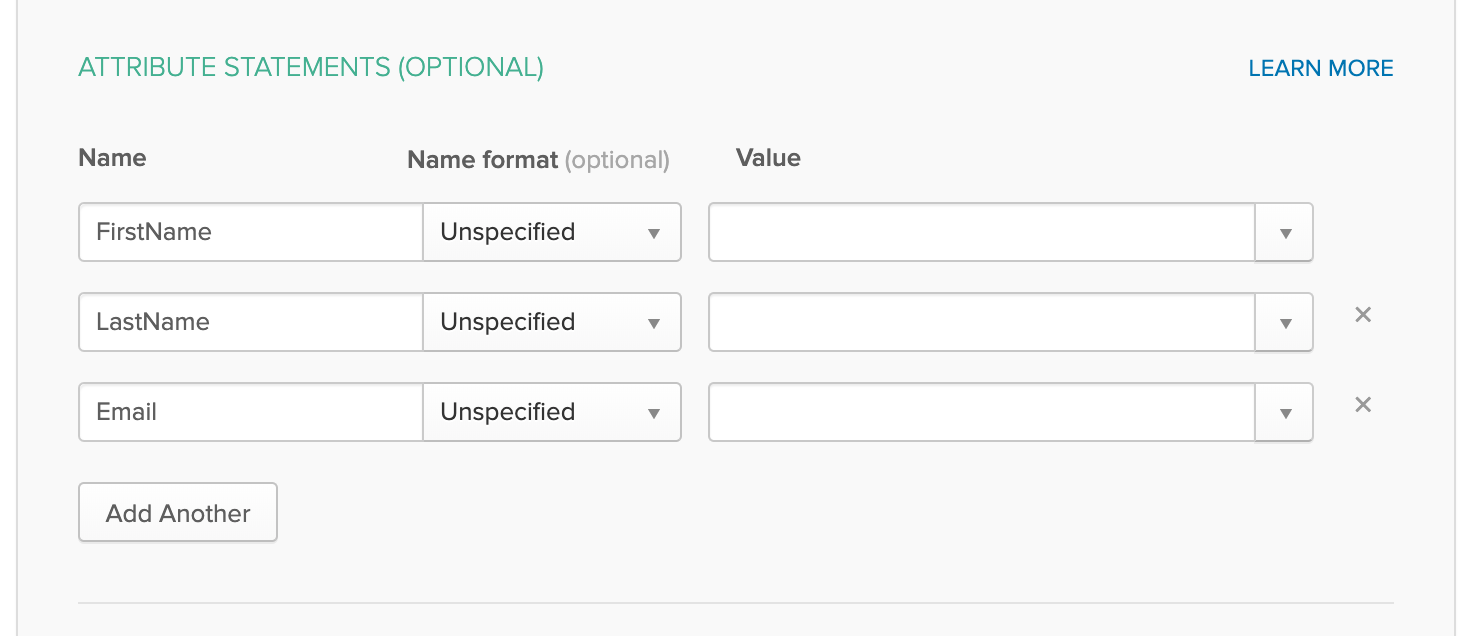1474x636 pixels.
Task: Focus the Value field for LastName
Action: 982,322
